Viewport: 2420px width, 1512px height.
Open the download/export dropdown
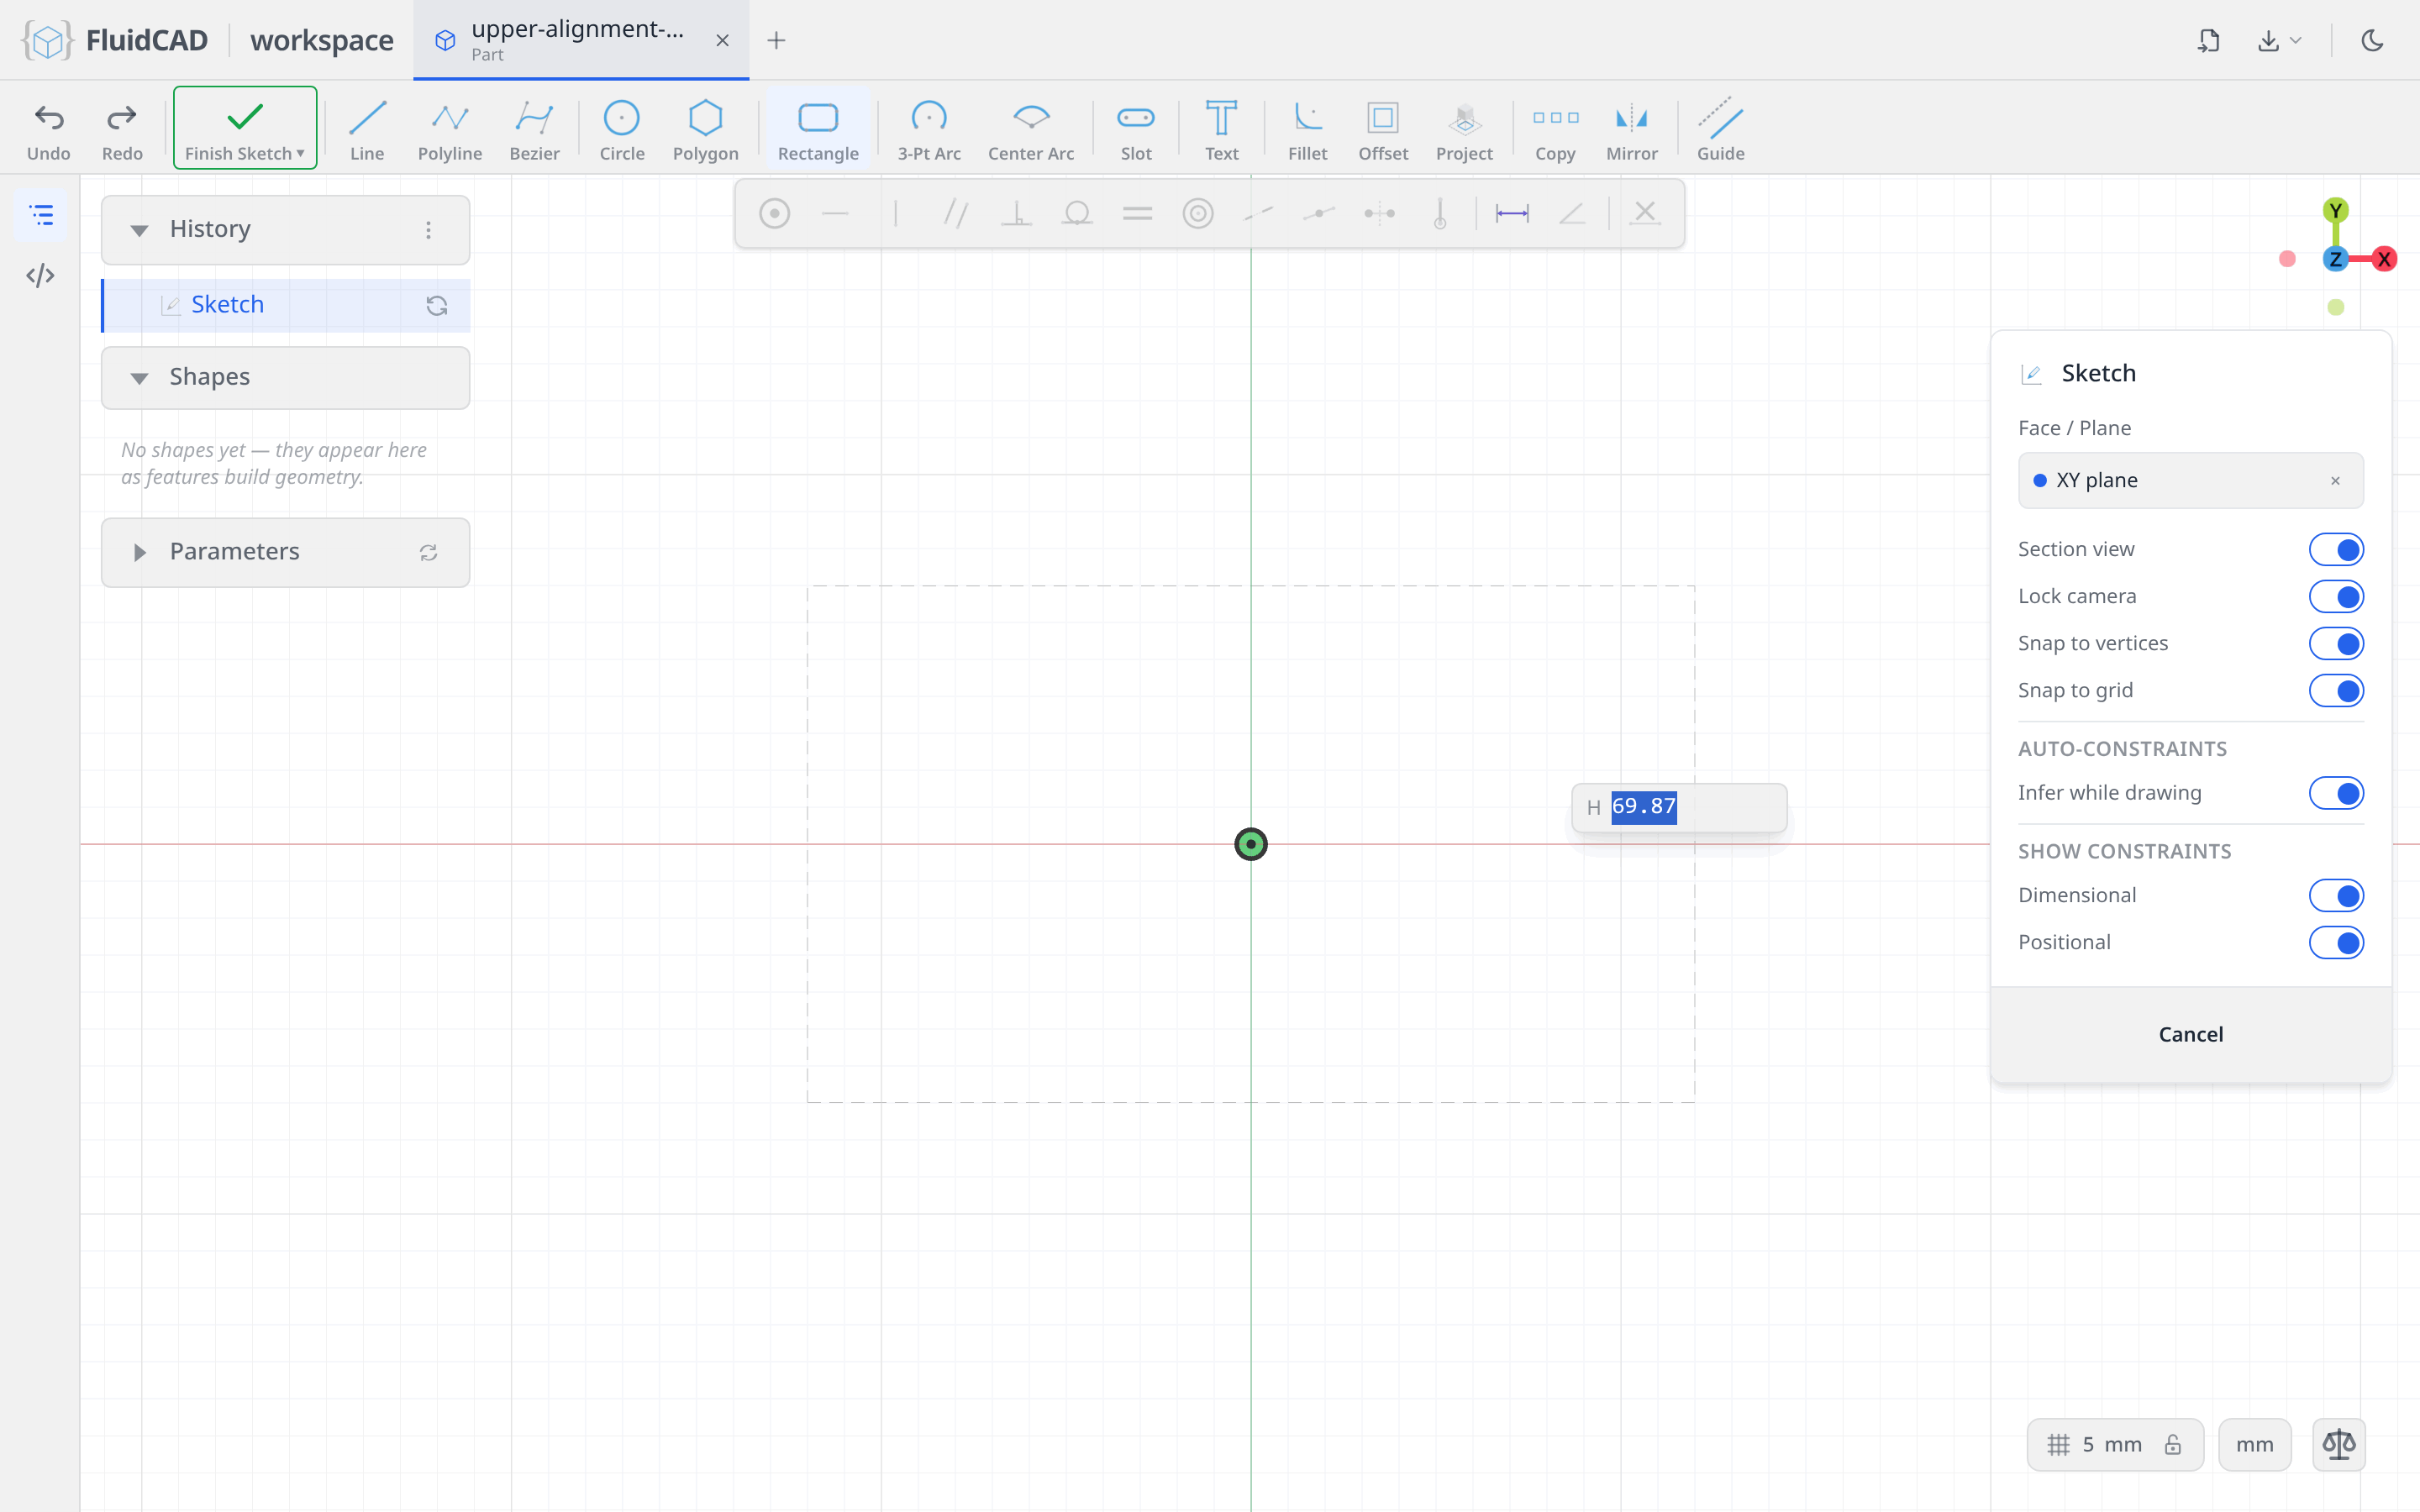pyautogui.click(x=2279, y=40)
